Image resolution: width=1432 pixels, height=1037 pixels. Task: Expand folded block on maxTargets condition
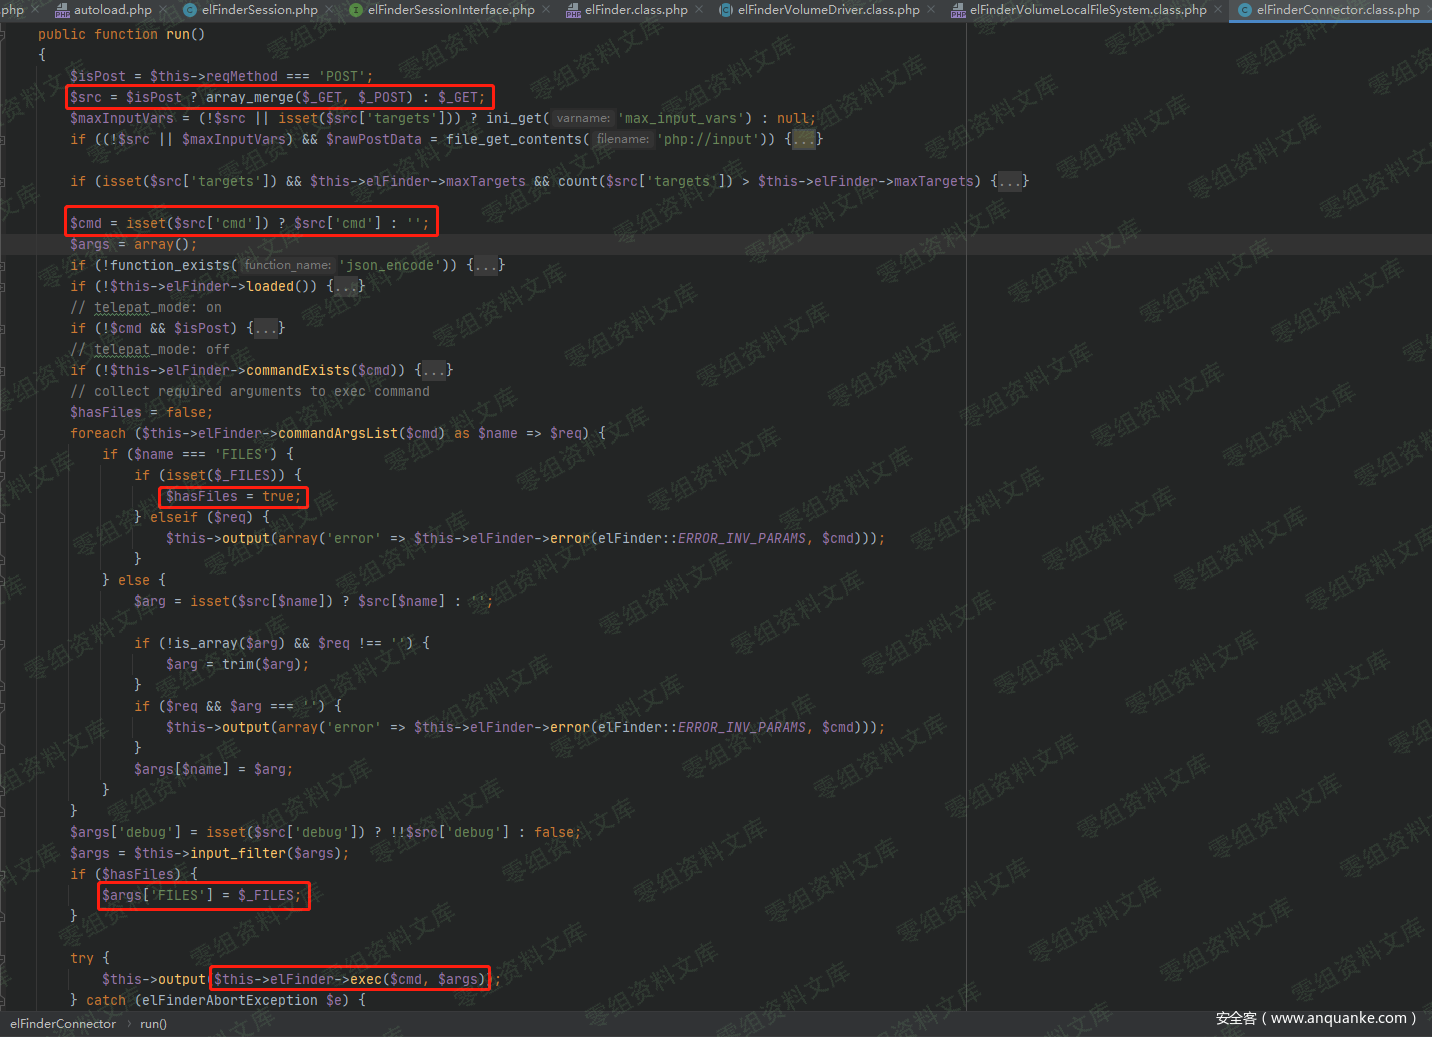click(1010, 182)
